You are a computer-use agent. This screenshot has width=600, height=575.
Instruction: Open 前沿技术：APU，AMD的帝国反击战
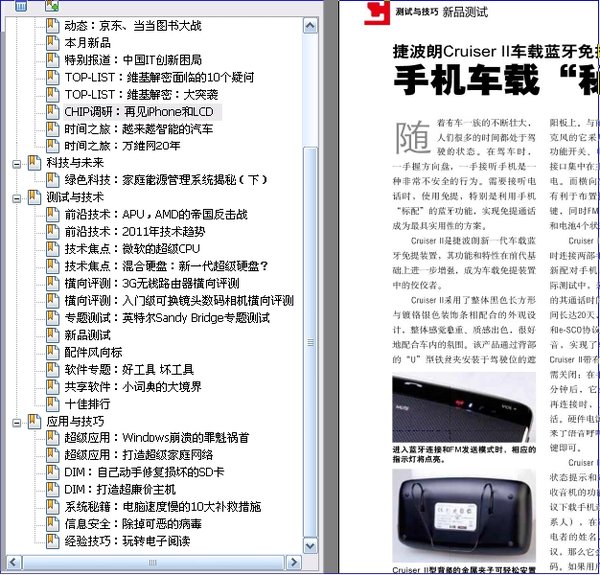(x=156, y=215)
